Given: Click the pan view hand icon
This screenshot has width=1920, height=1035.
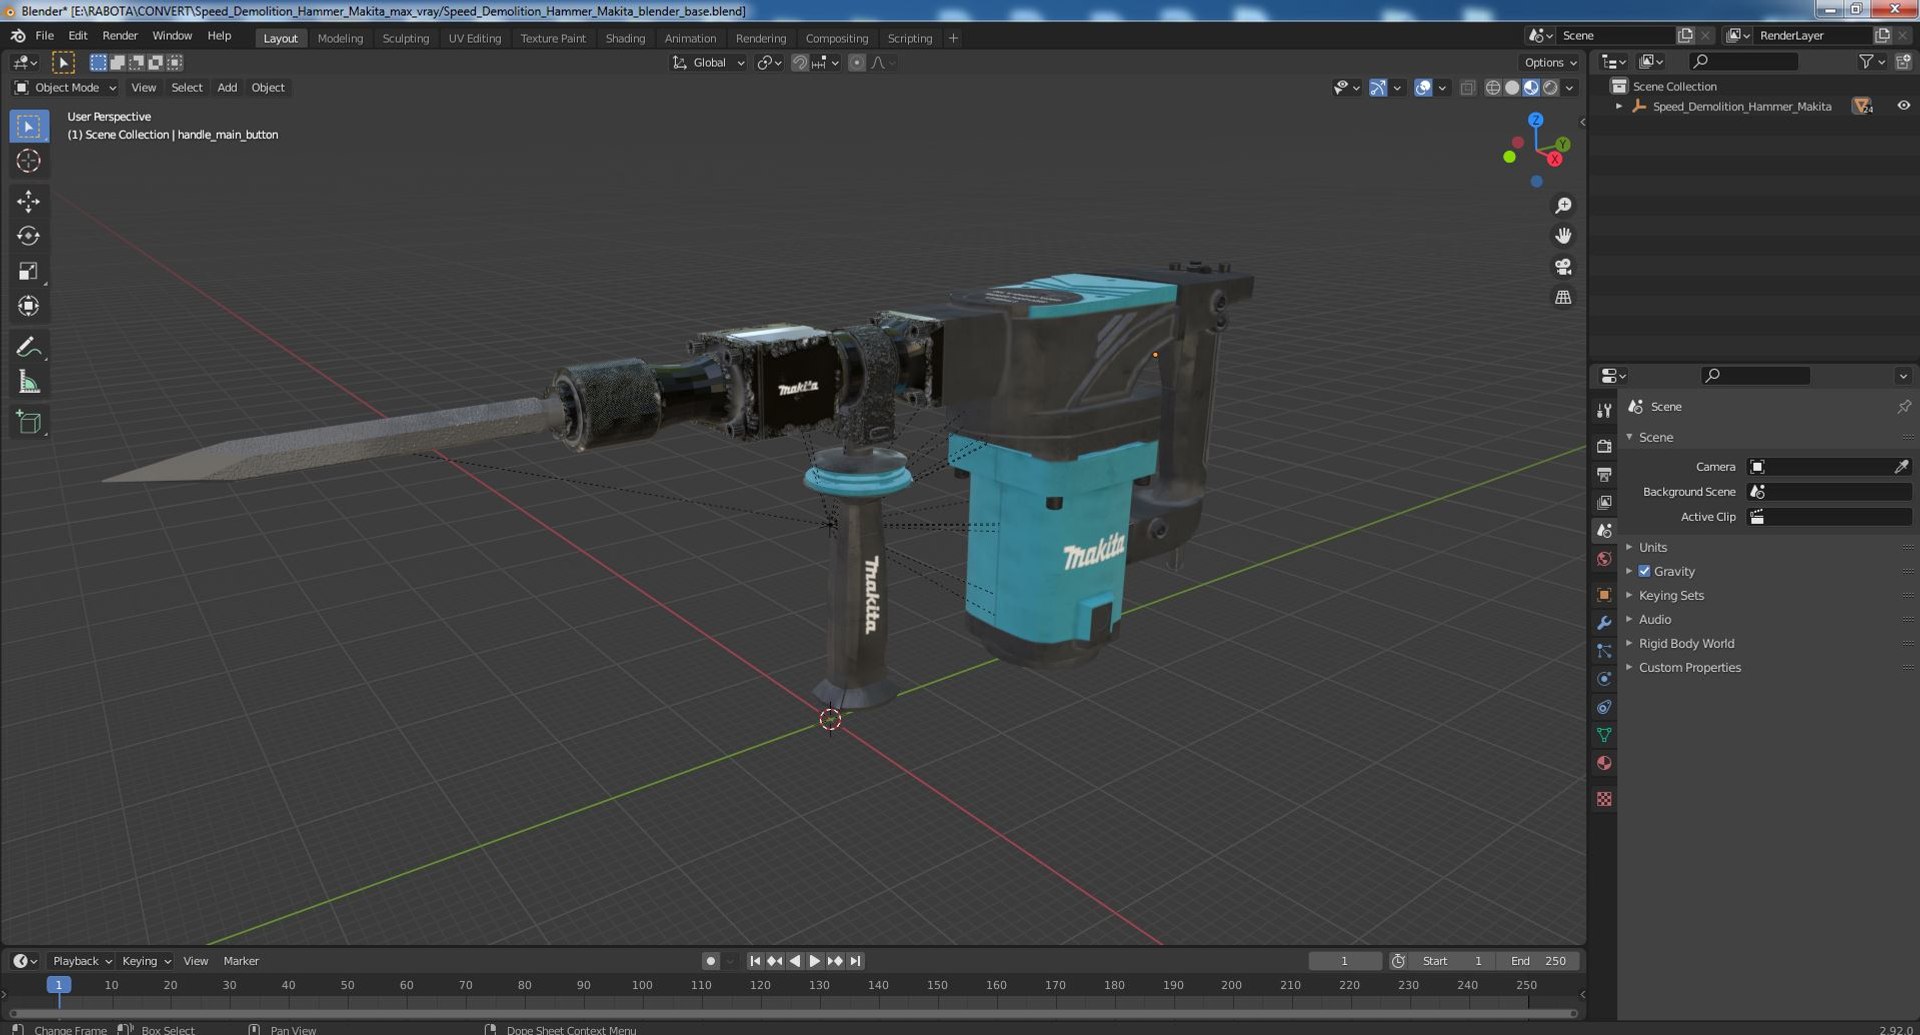Looking at the screenshot, I should click(1563, 236).
